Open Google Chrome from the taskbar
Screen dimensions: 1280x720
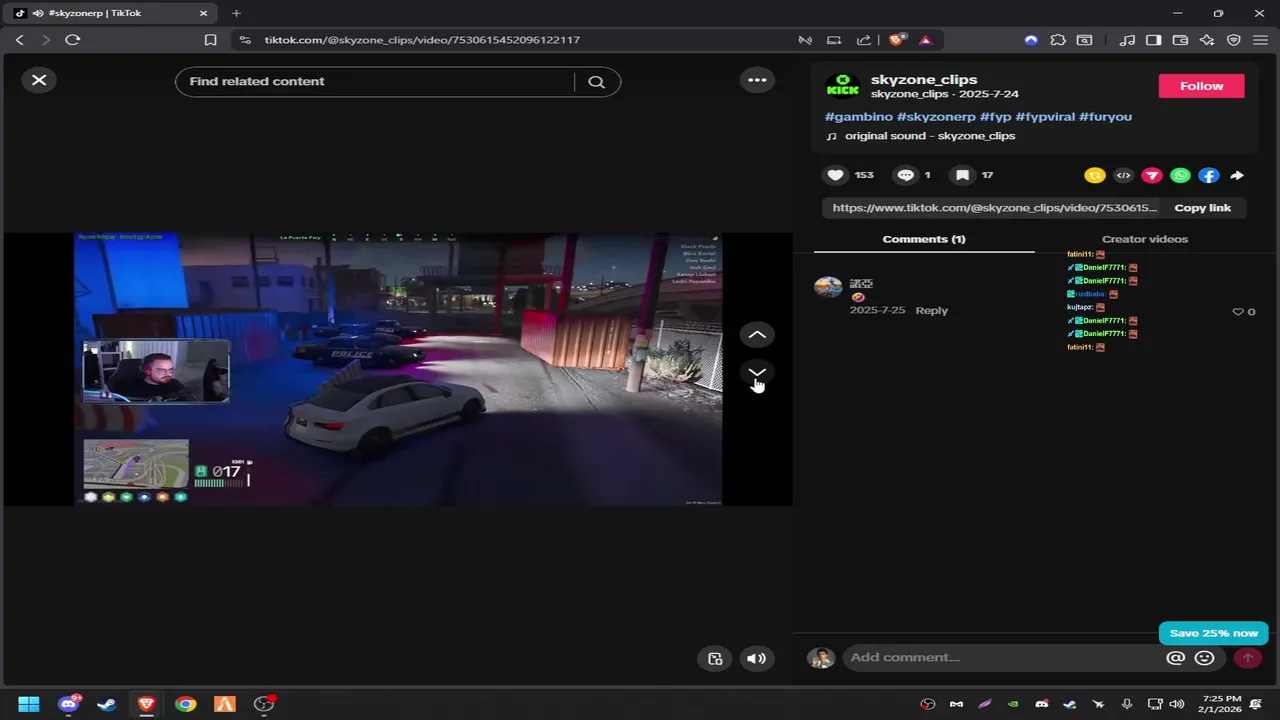185,704
